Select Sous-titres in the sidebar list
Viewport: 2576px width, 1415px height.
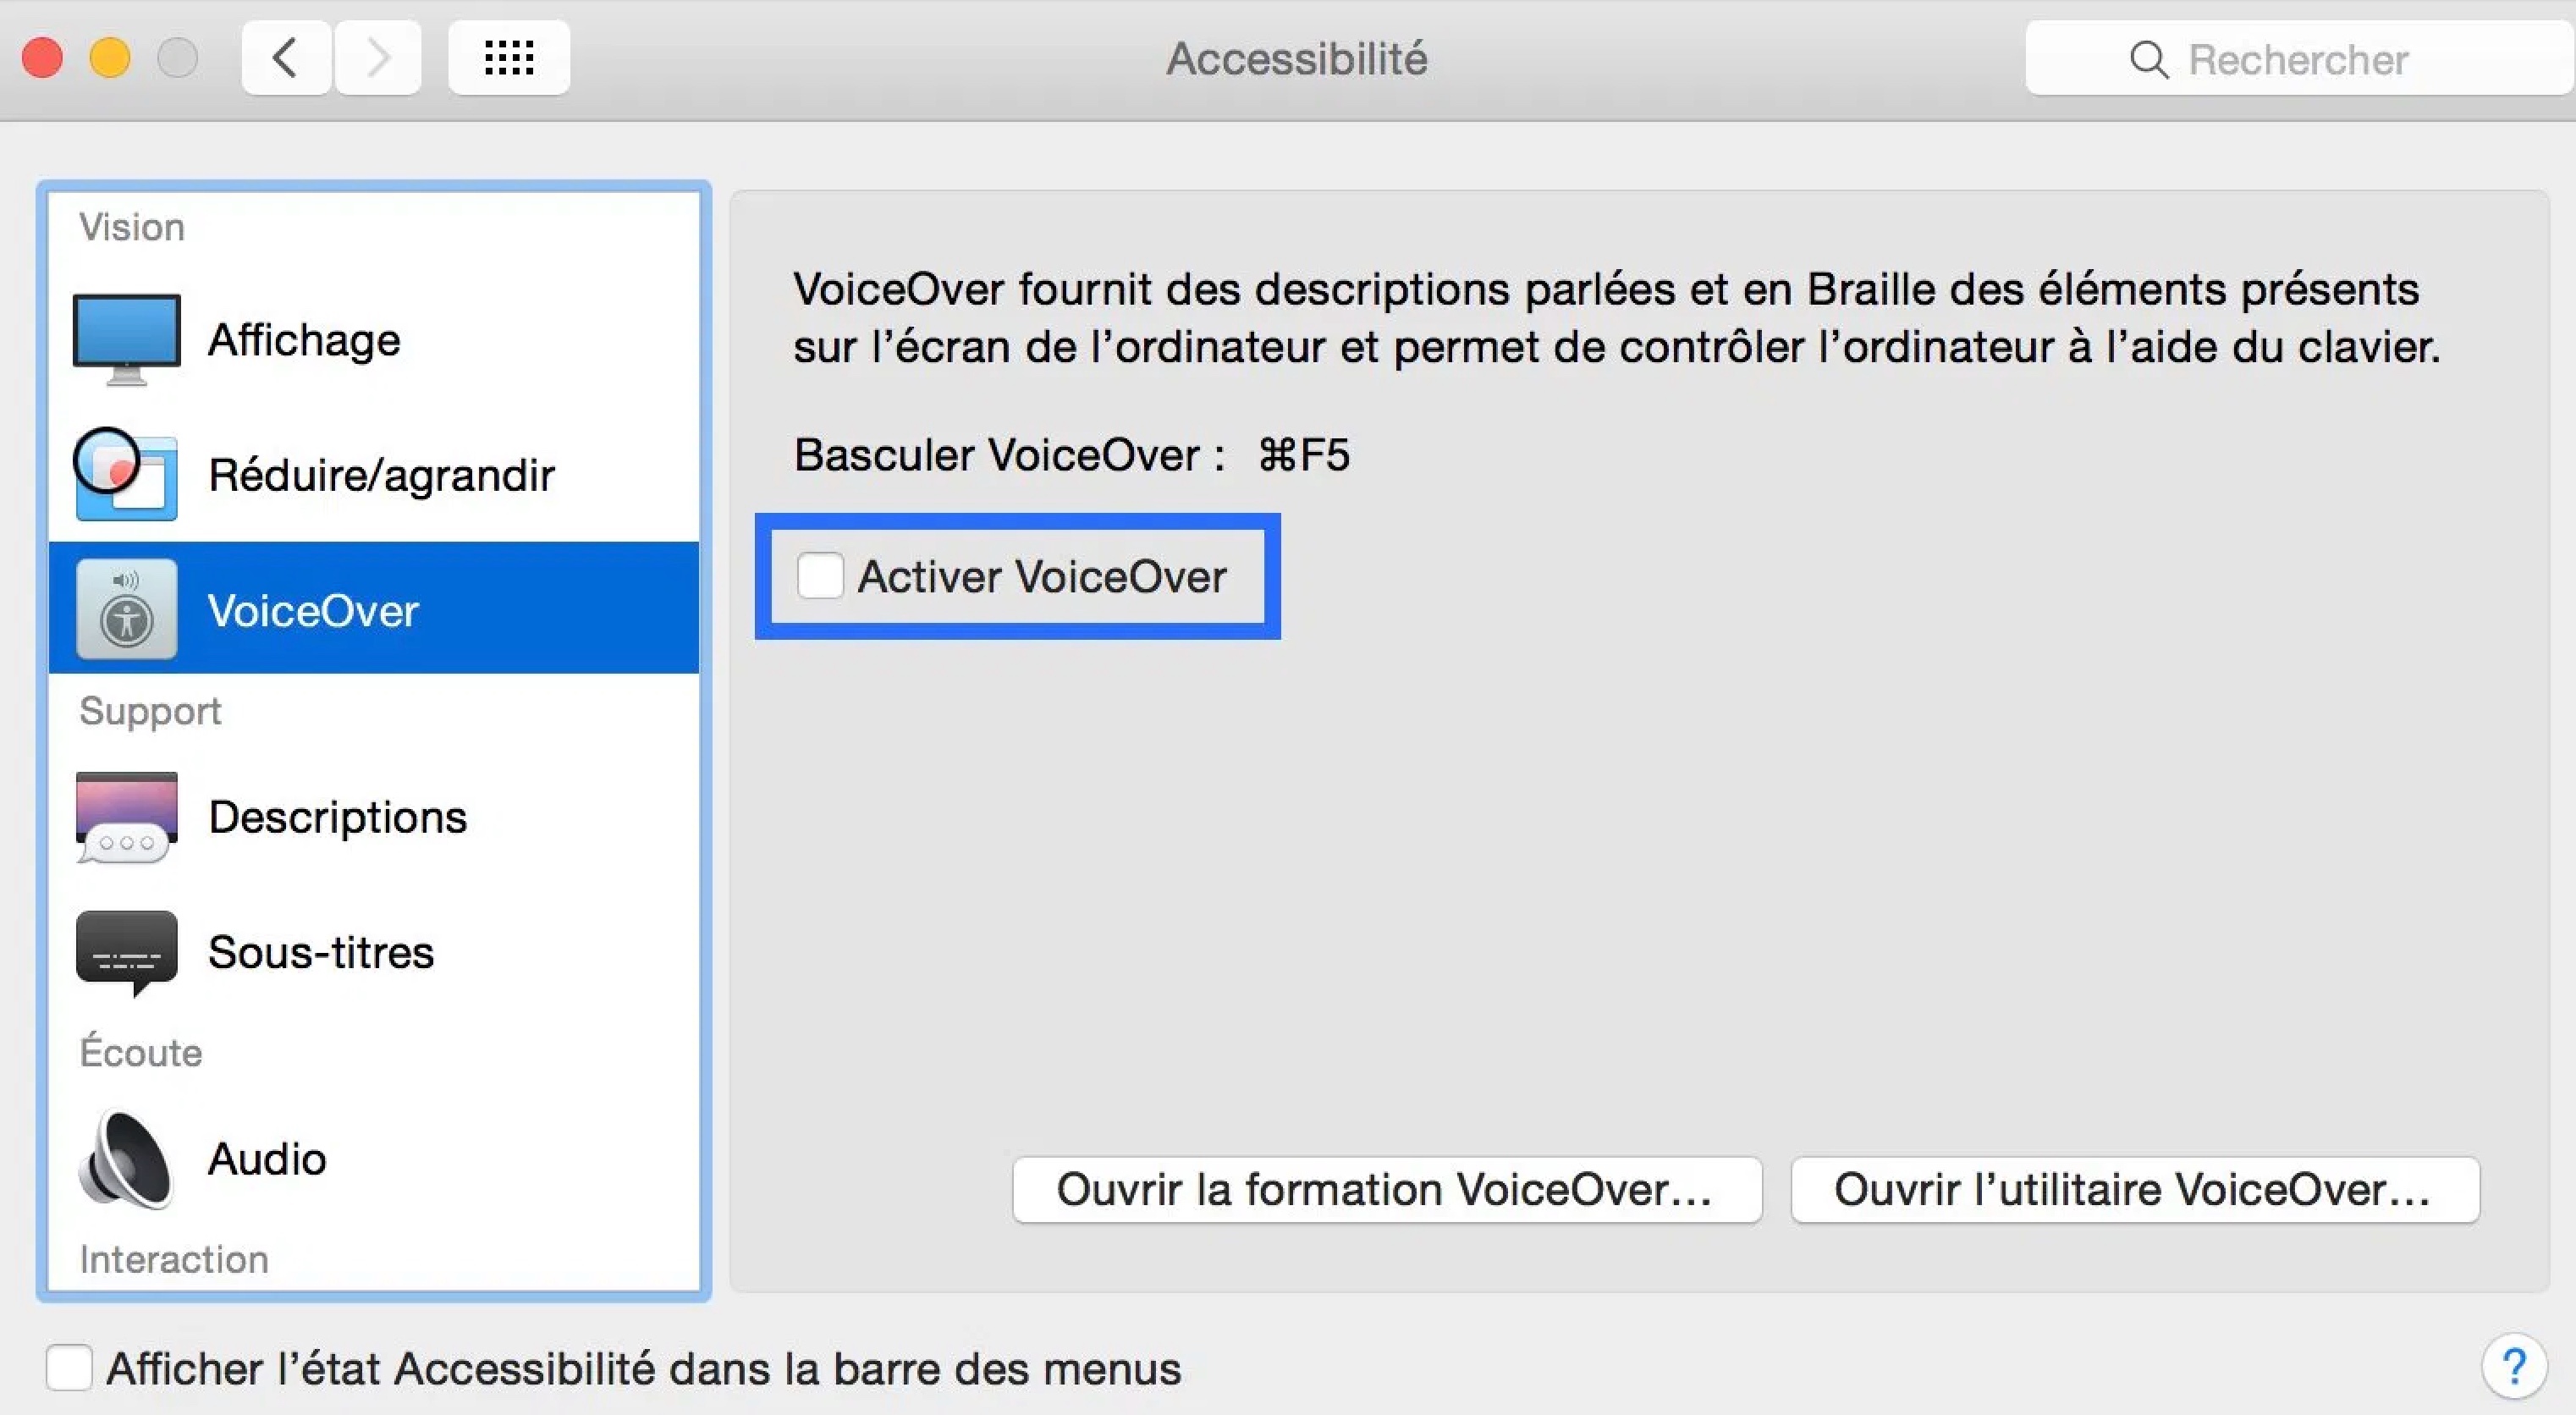(x=321, y=952)
